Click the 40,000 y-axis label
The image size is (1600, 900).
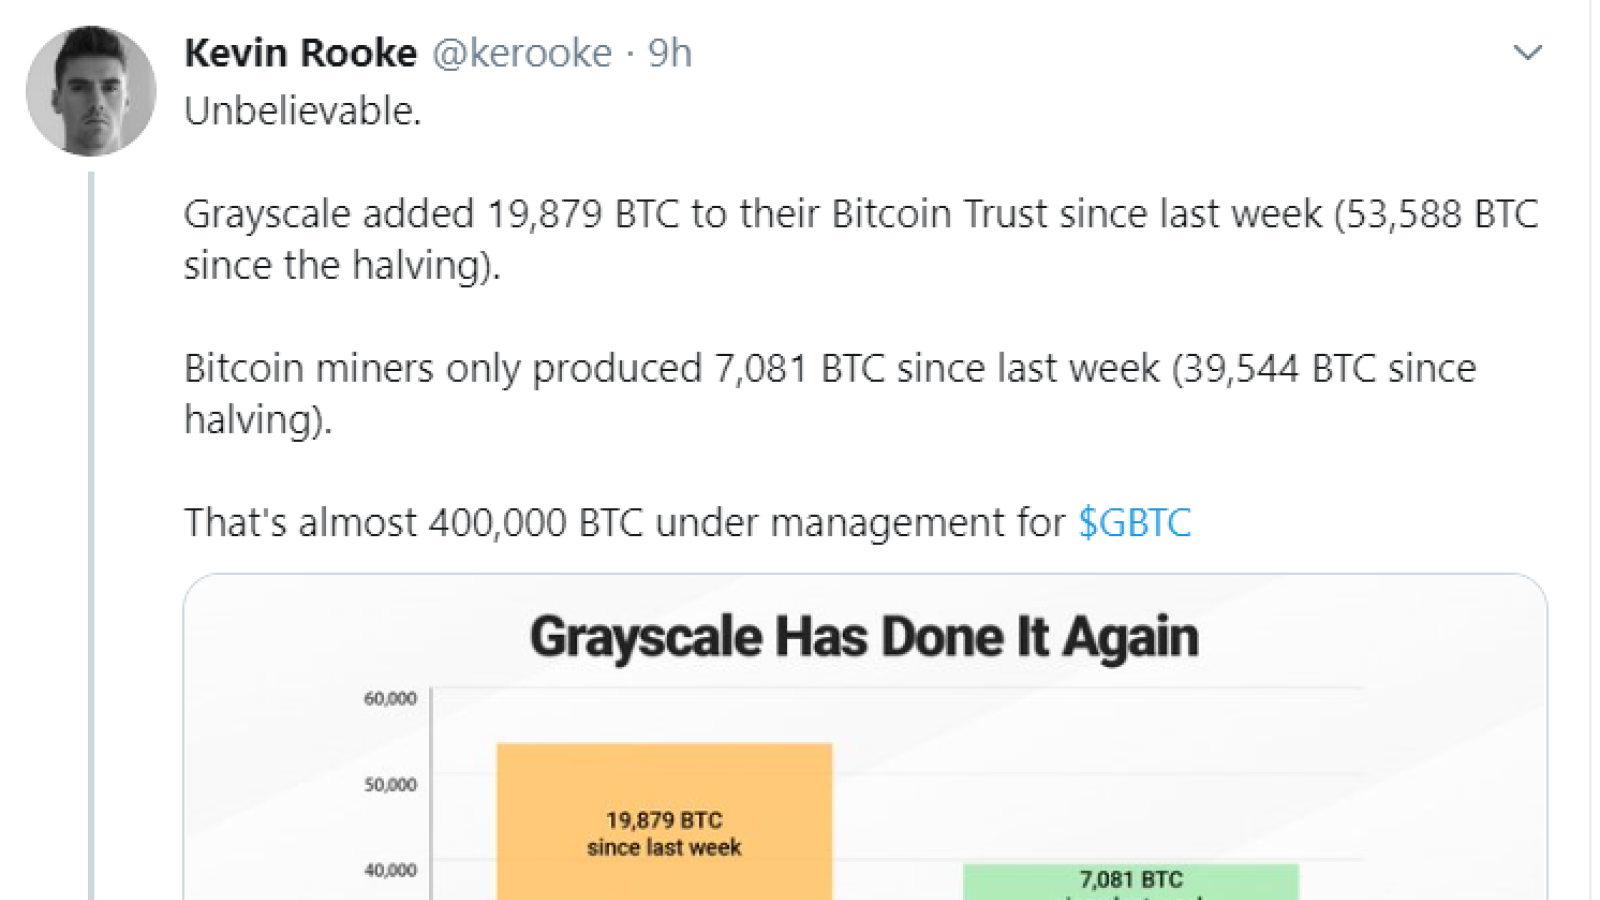click(390, 870)
